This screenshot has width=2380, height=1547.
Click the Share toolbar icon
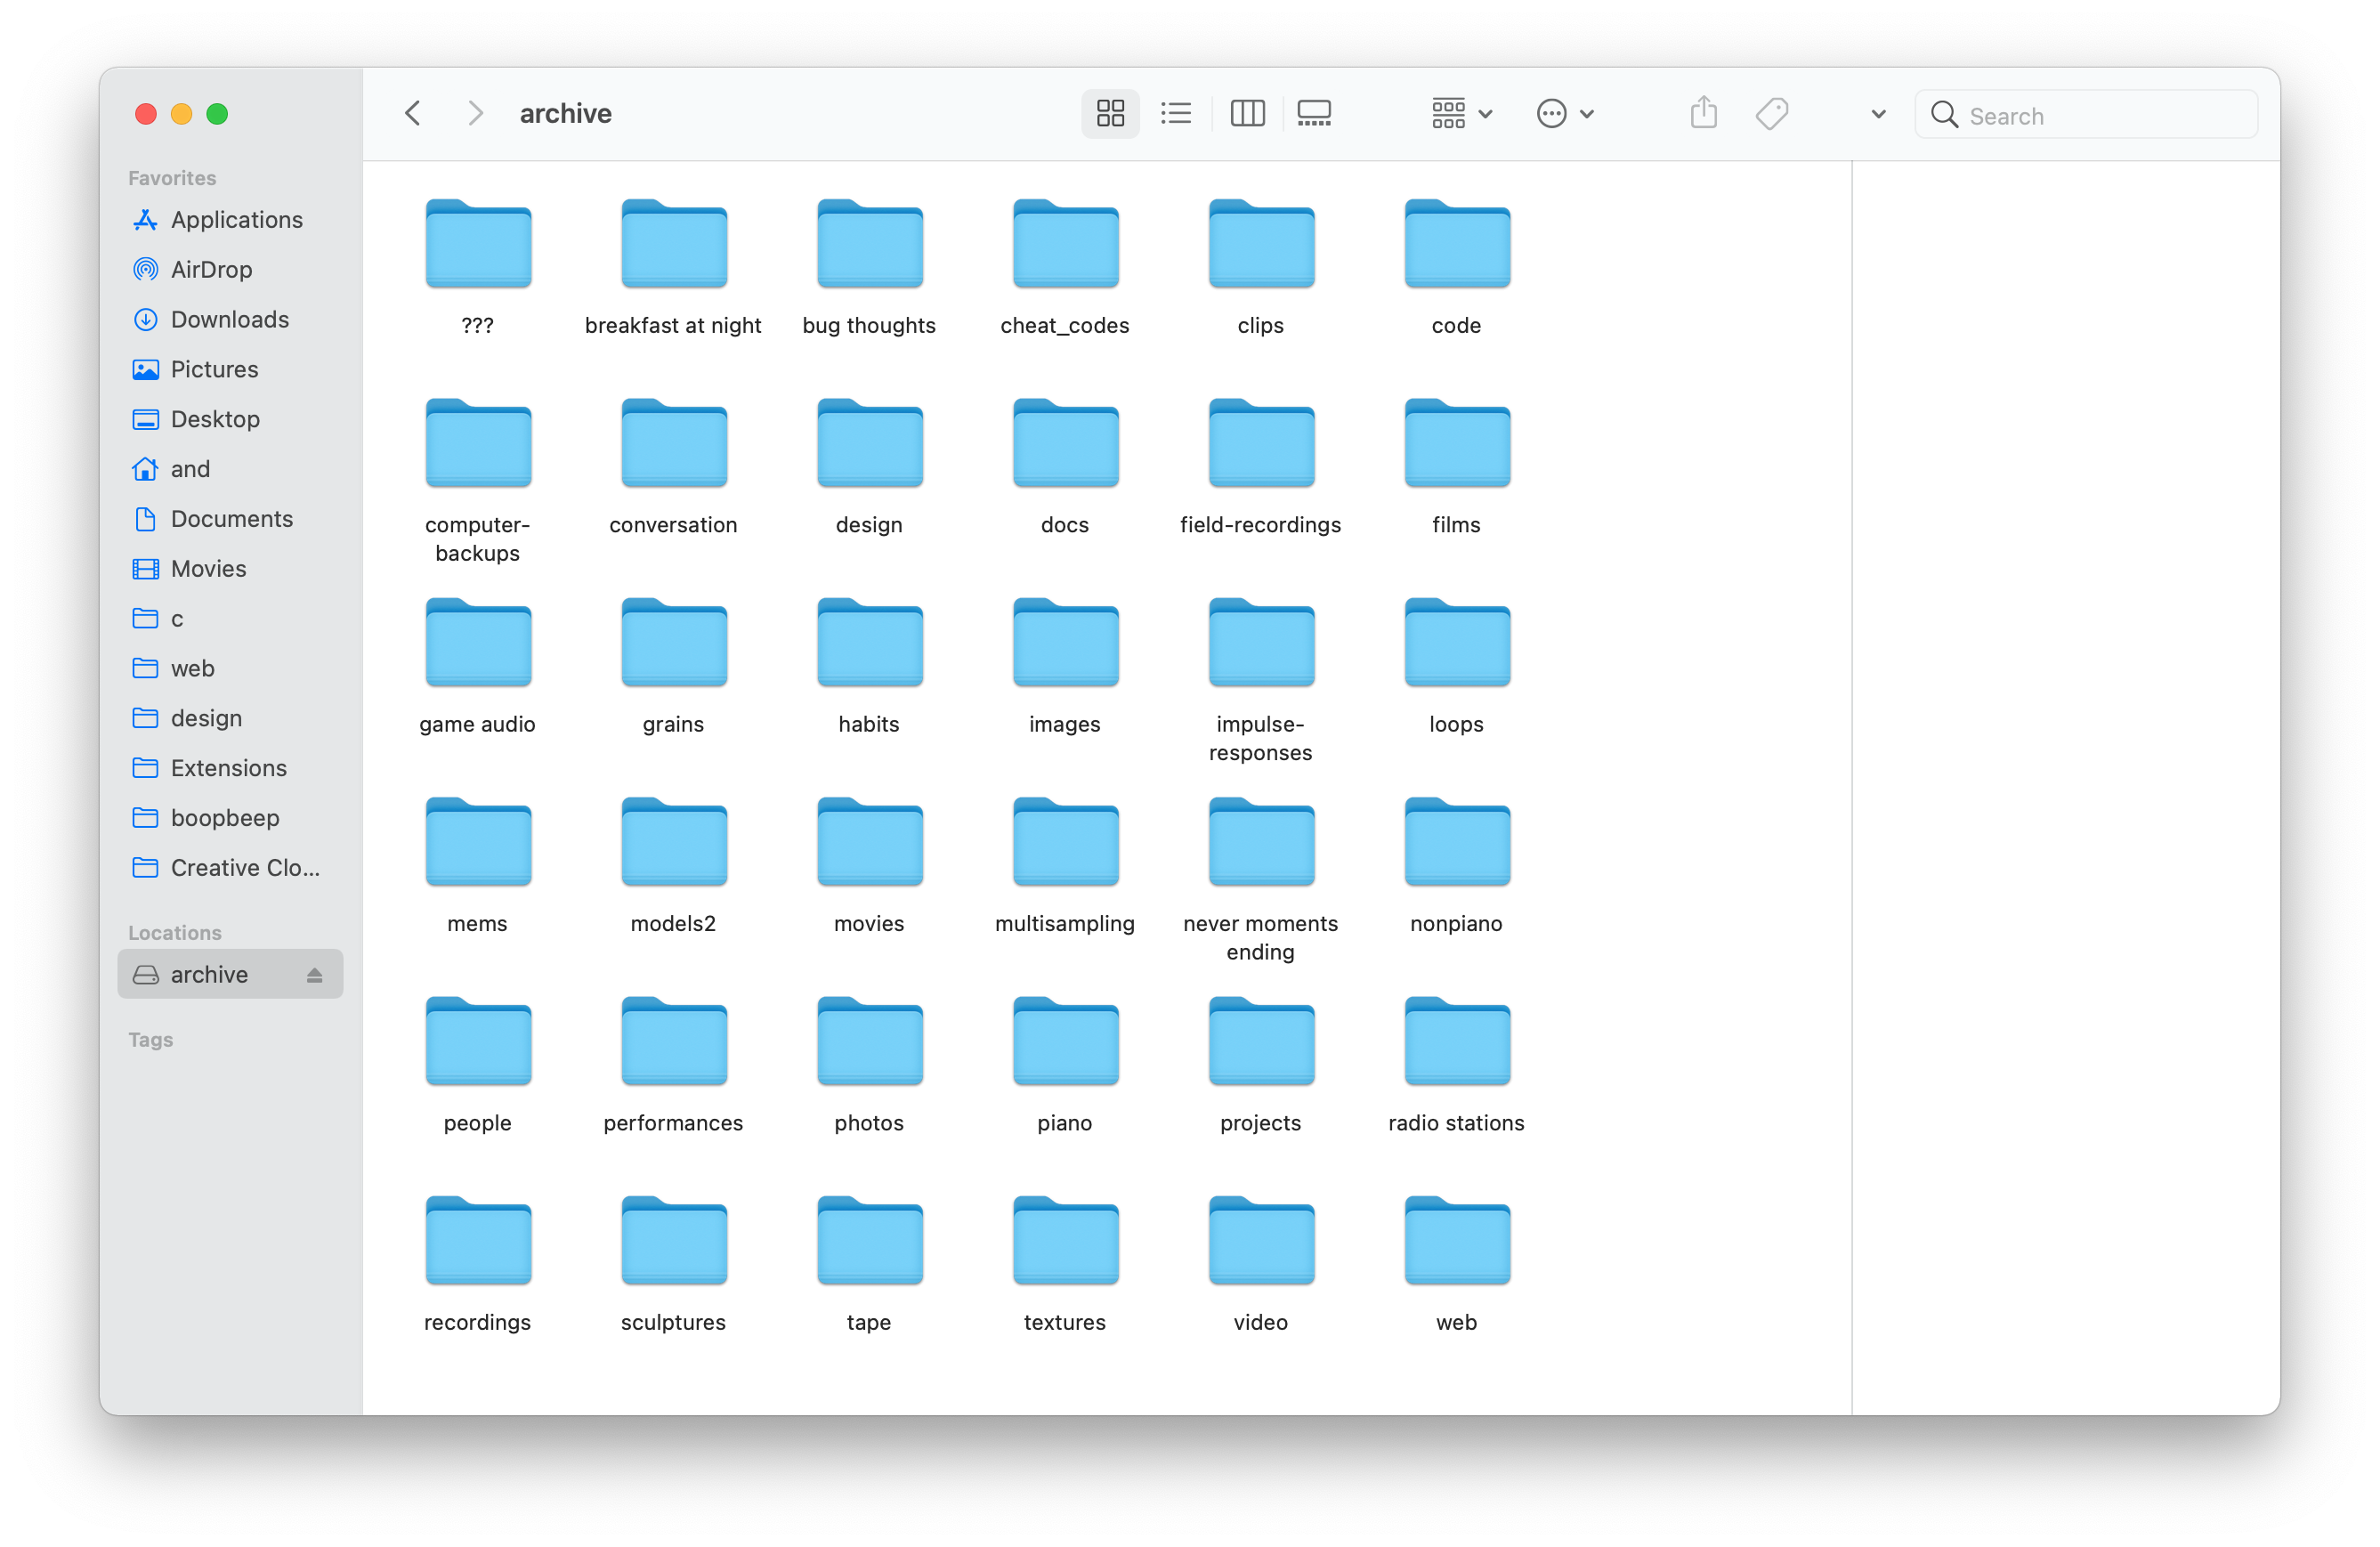click(1703, 114)
